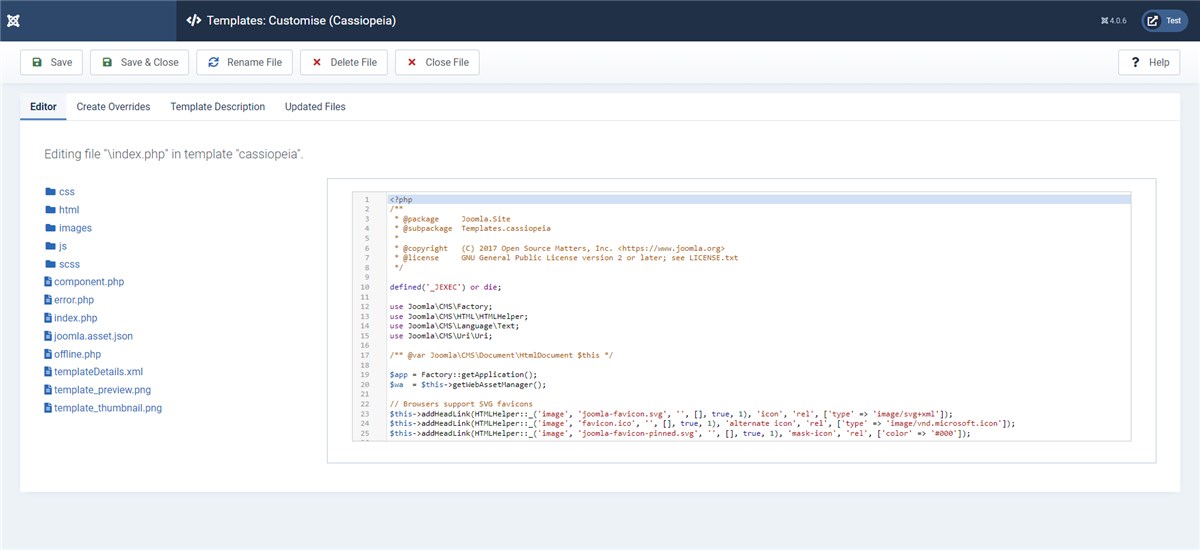Click the "$wa = $this->getWebAssetManager();" line
Screen dimensions: 1200x550
[x=468, y=384]
